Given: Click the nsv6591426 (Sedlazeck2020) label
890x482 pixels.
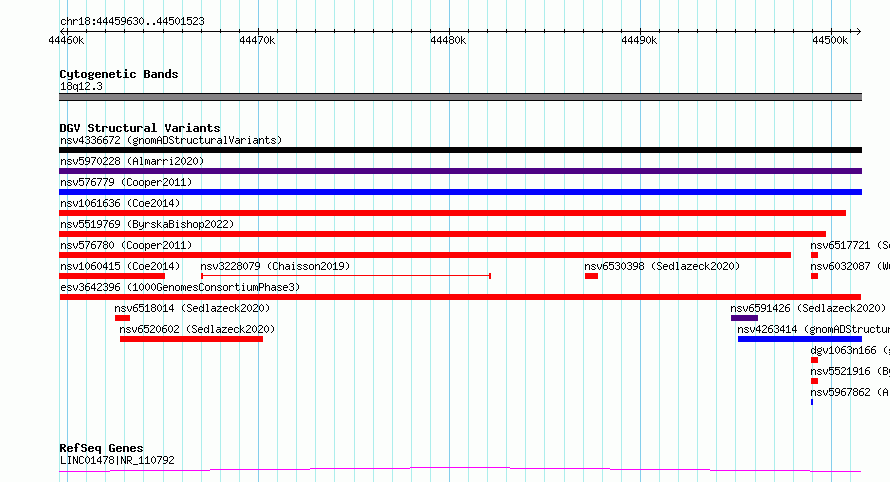Looking at the screenshot, I should (x=808, y=308).
